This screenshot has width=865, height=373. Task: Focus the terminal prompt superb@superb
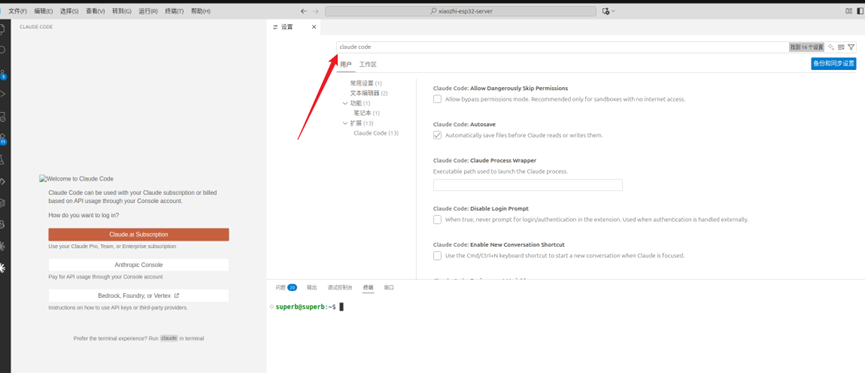[x=306, y=307]
